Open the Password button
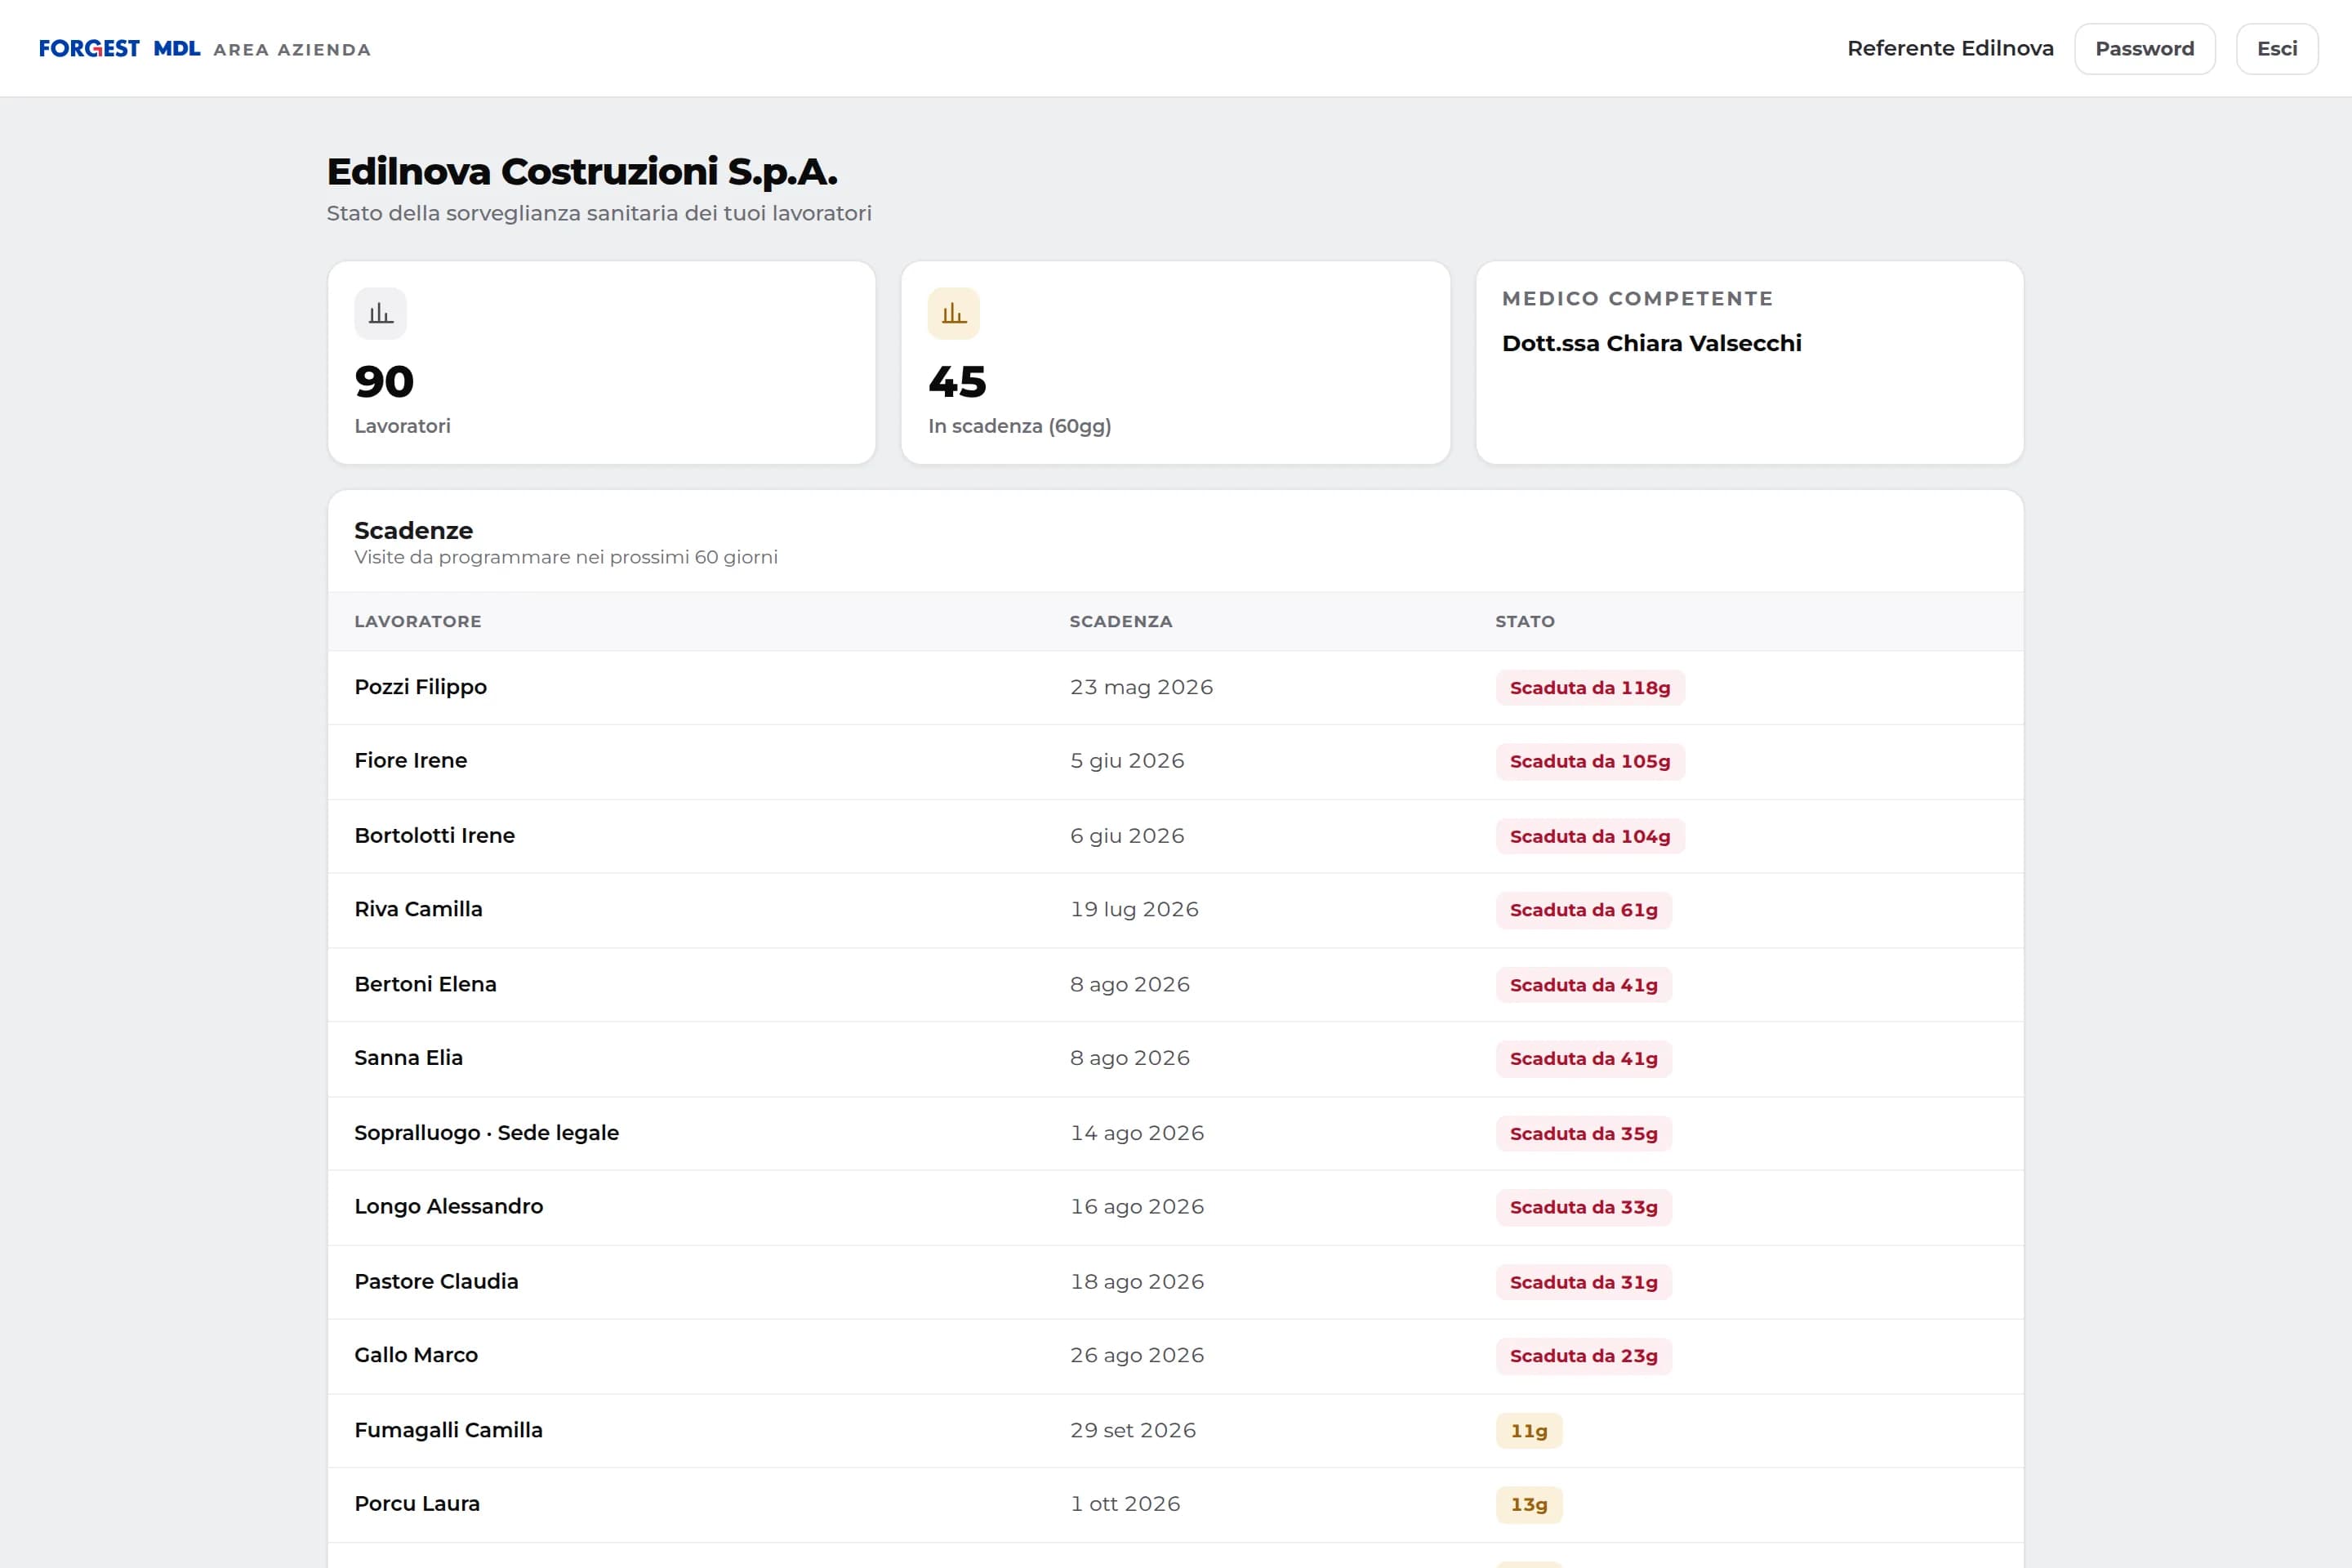The image size is (2352, 1568). click(x=2144, y=48)
